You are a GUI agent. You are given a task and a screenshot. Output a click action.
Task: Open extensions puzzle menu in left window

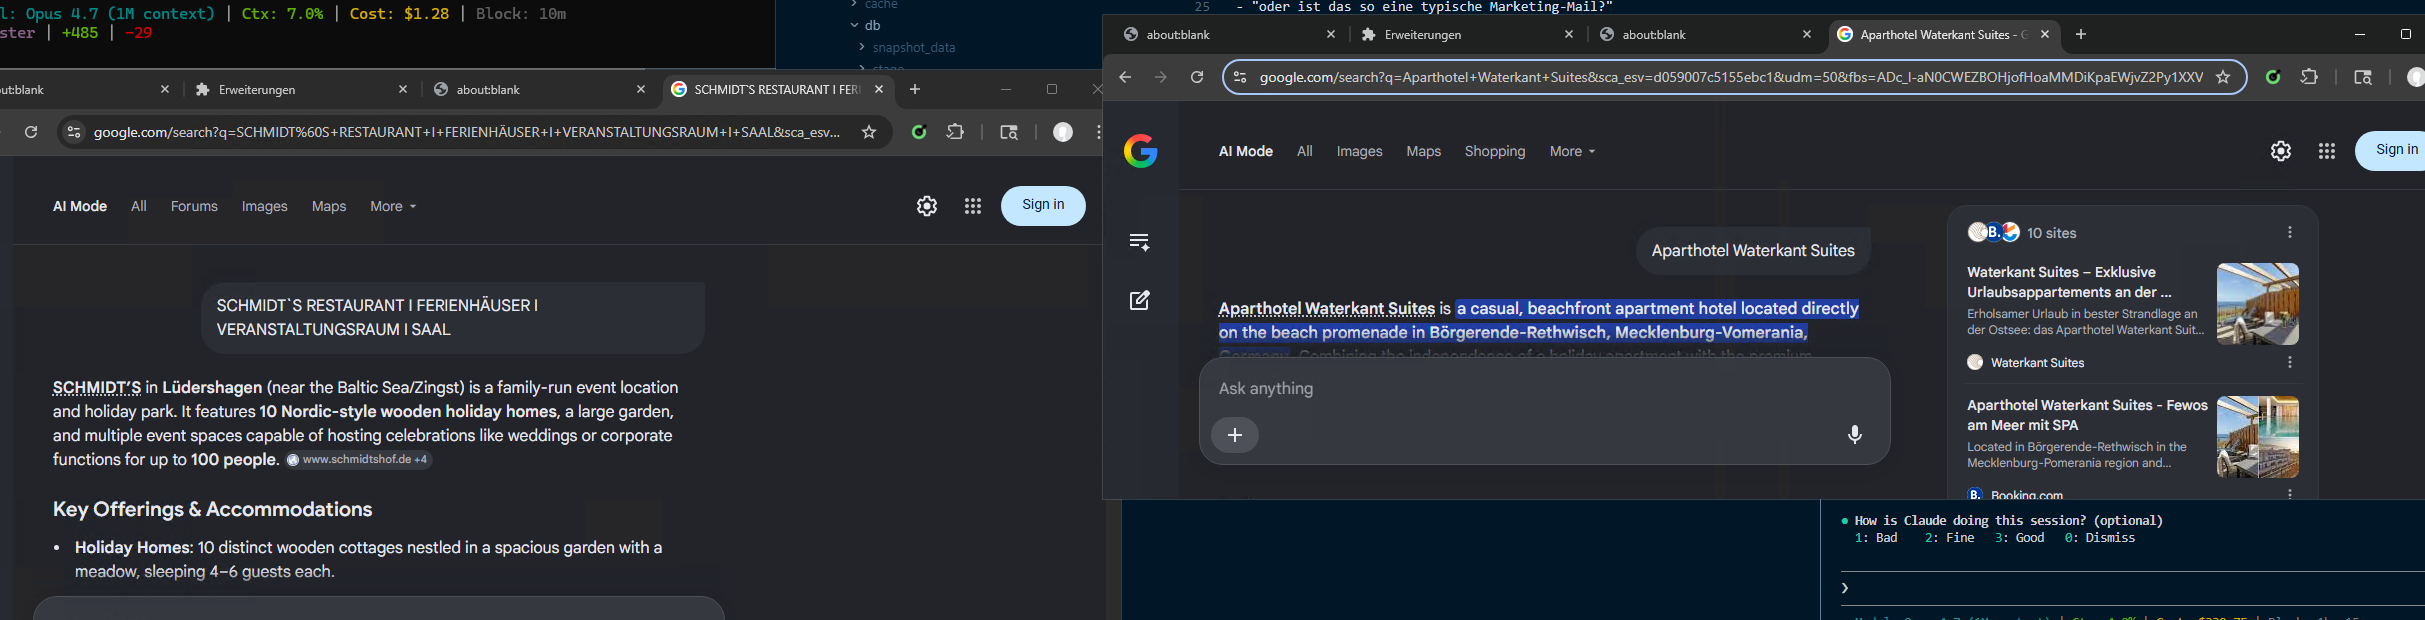click(x=955, y=132)
